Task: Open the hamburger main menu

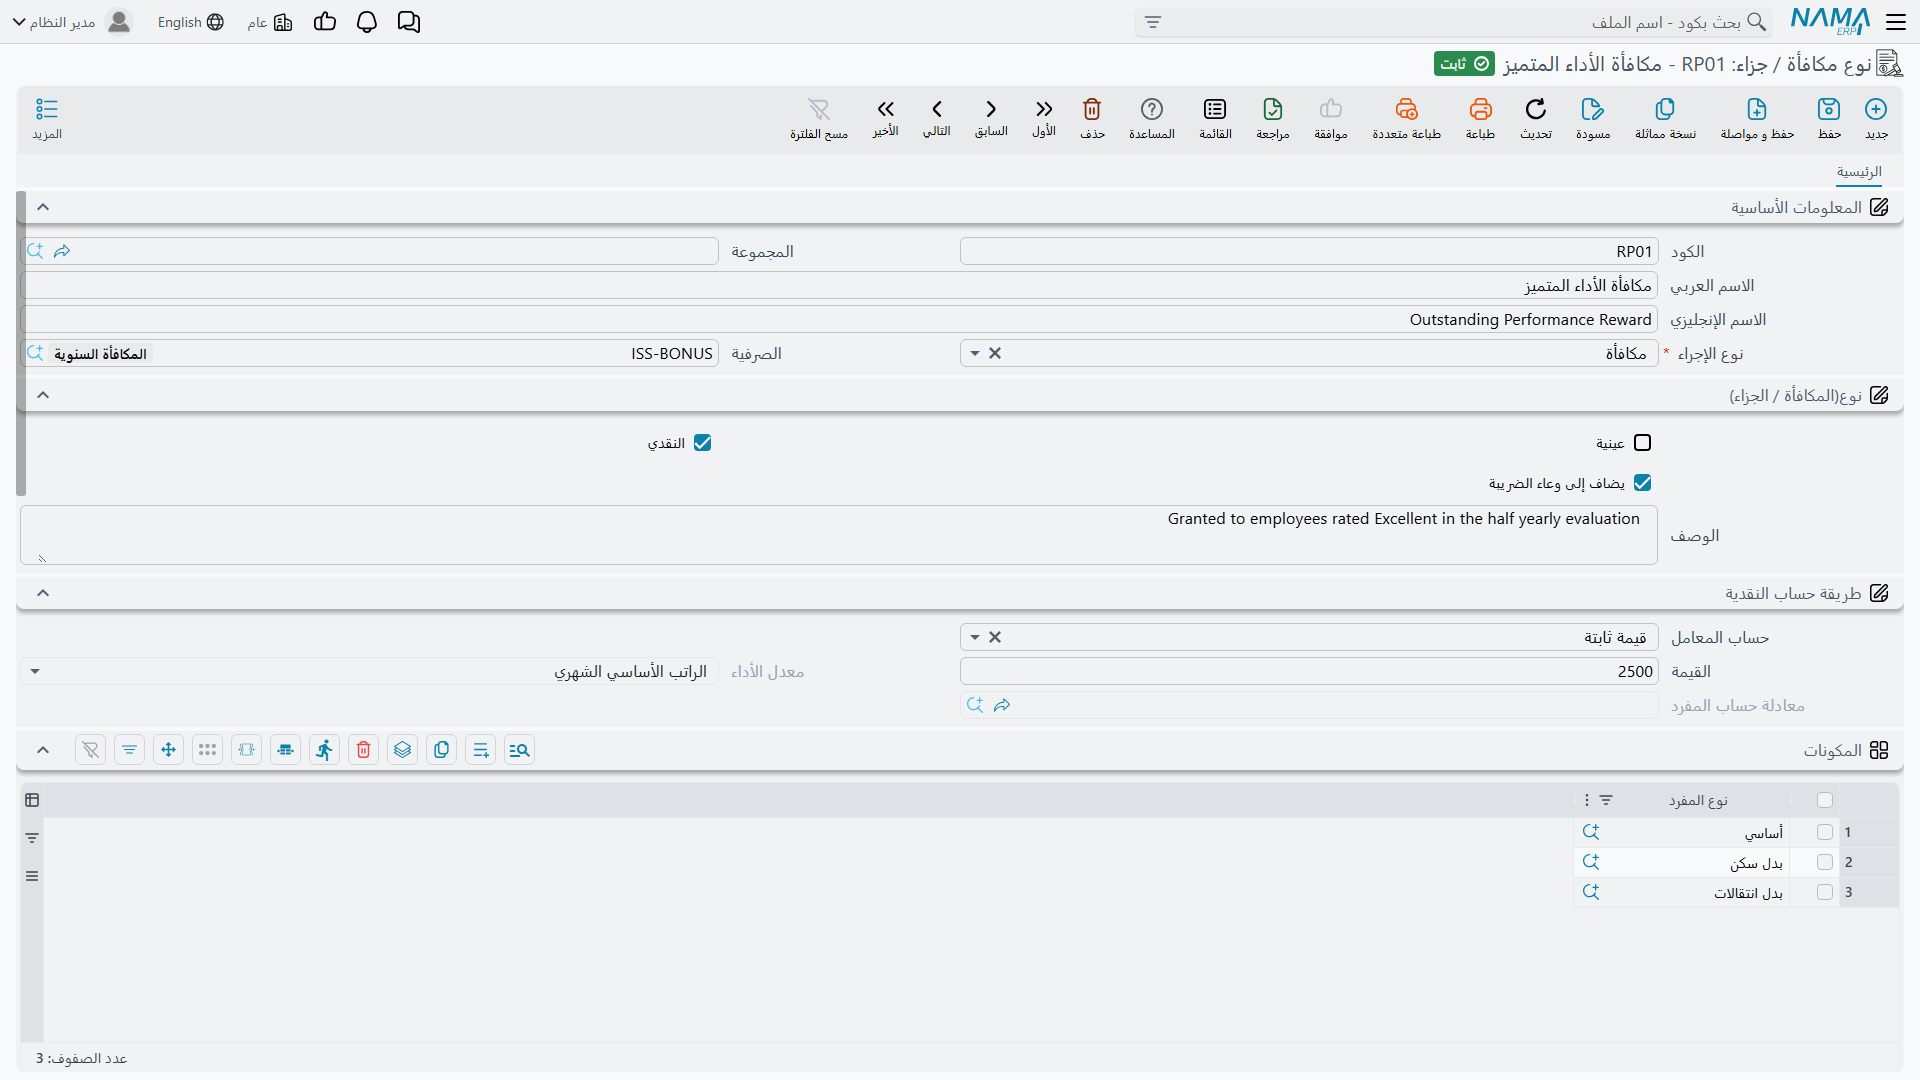Action: click(x=1895, y=22)
